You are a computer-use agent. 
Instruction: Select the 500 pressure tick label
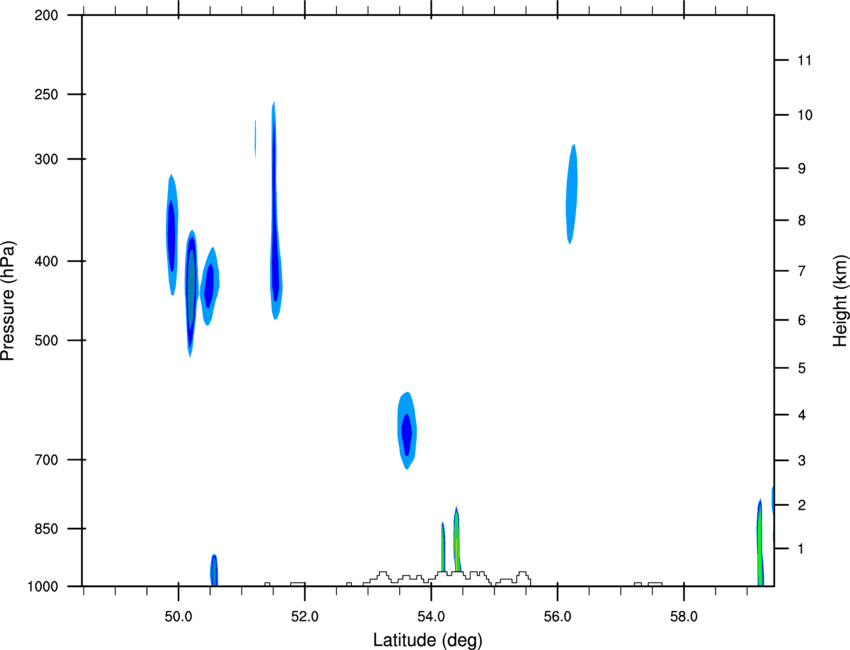click(46, 340)
